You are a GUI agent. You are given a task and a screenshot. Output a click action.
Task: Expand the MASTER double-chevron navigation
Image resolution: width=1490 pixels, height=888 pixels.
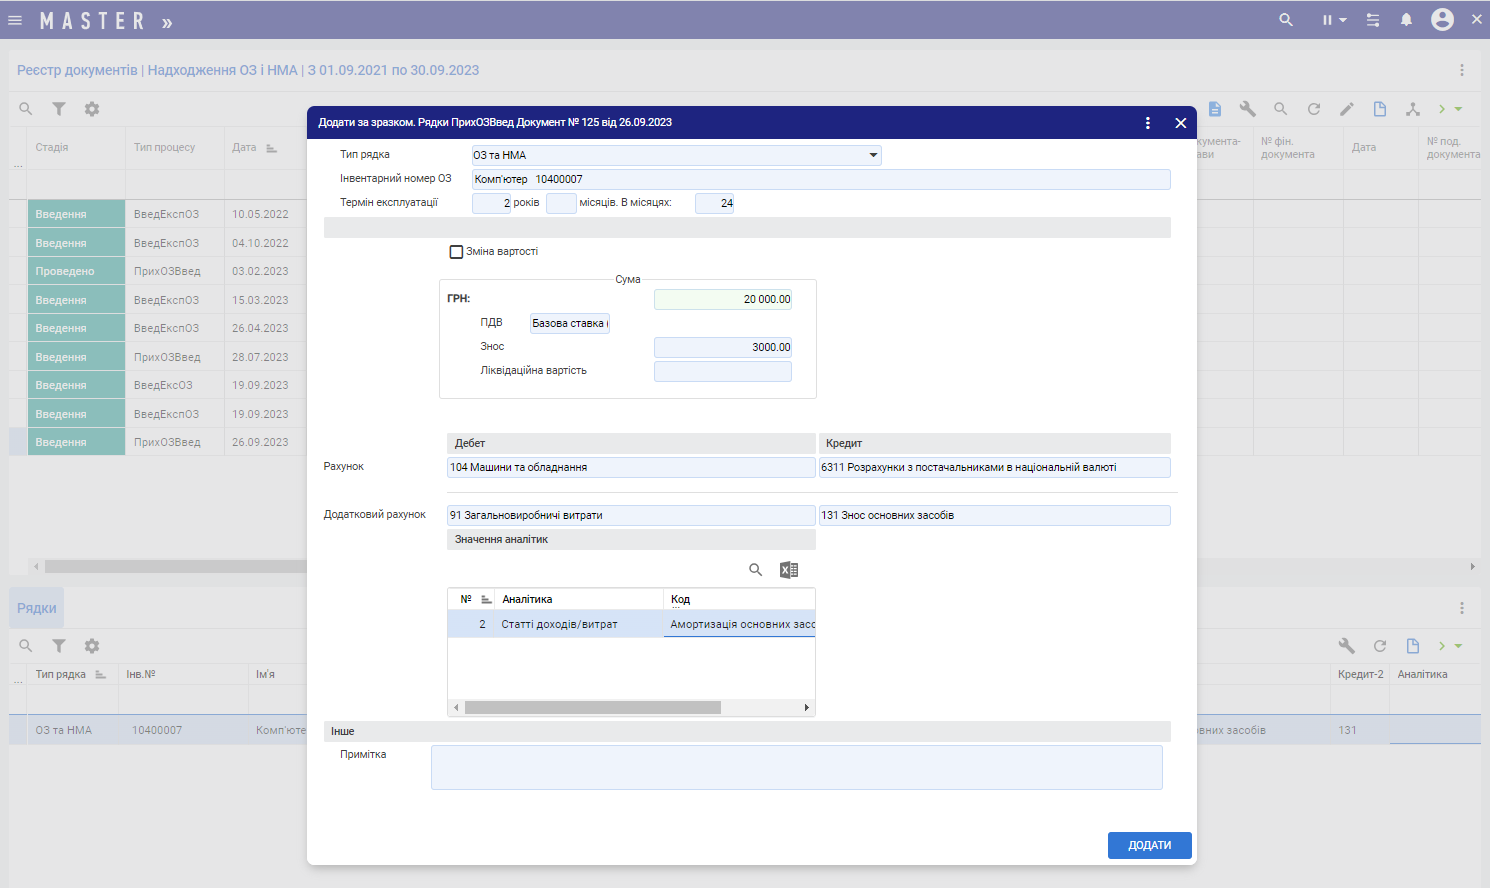[167, 22]
